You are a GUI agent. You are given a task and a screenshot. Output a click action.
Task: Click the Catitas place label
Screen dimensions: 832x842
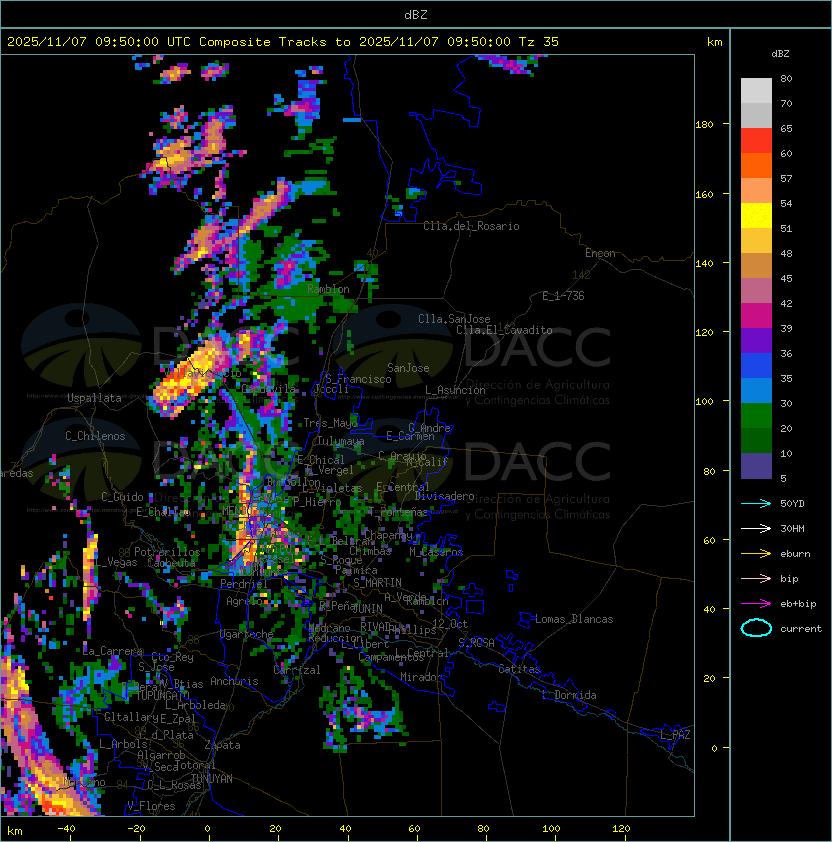pos(519,669)
